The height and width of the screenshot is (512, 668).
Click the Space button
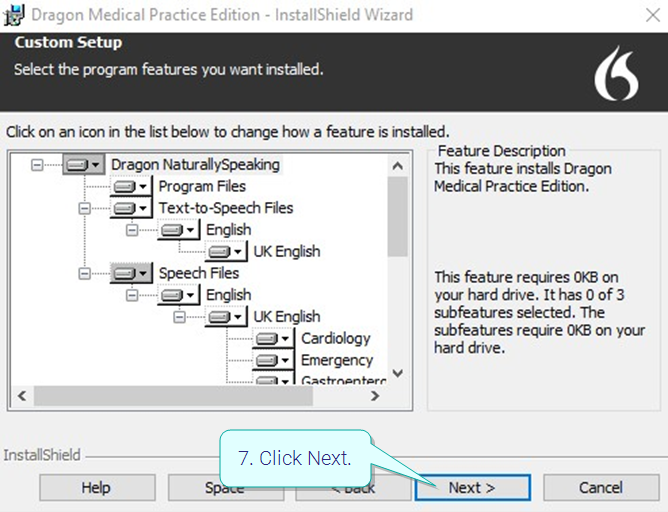point(226,487)
